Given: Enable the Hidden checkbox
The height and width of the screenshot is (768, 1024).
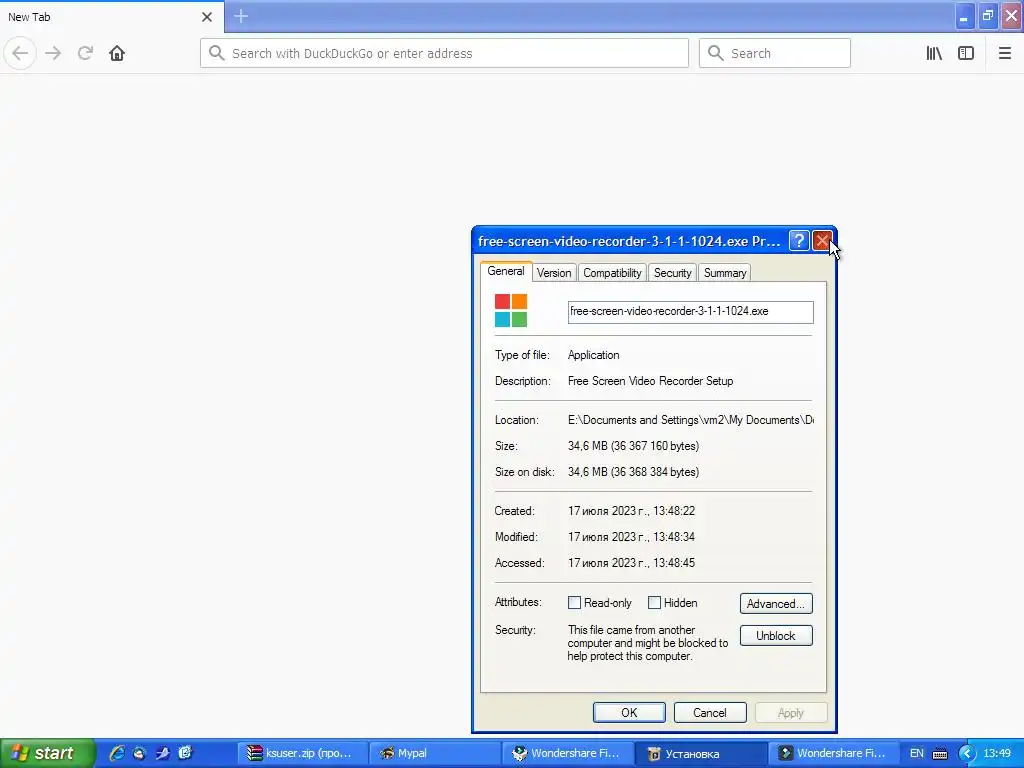Looking at the screenshot, I should (654, 603).
